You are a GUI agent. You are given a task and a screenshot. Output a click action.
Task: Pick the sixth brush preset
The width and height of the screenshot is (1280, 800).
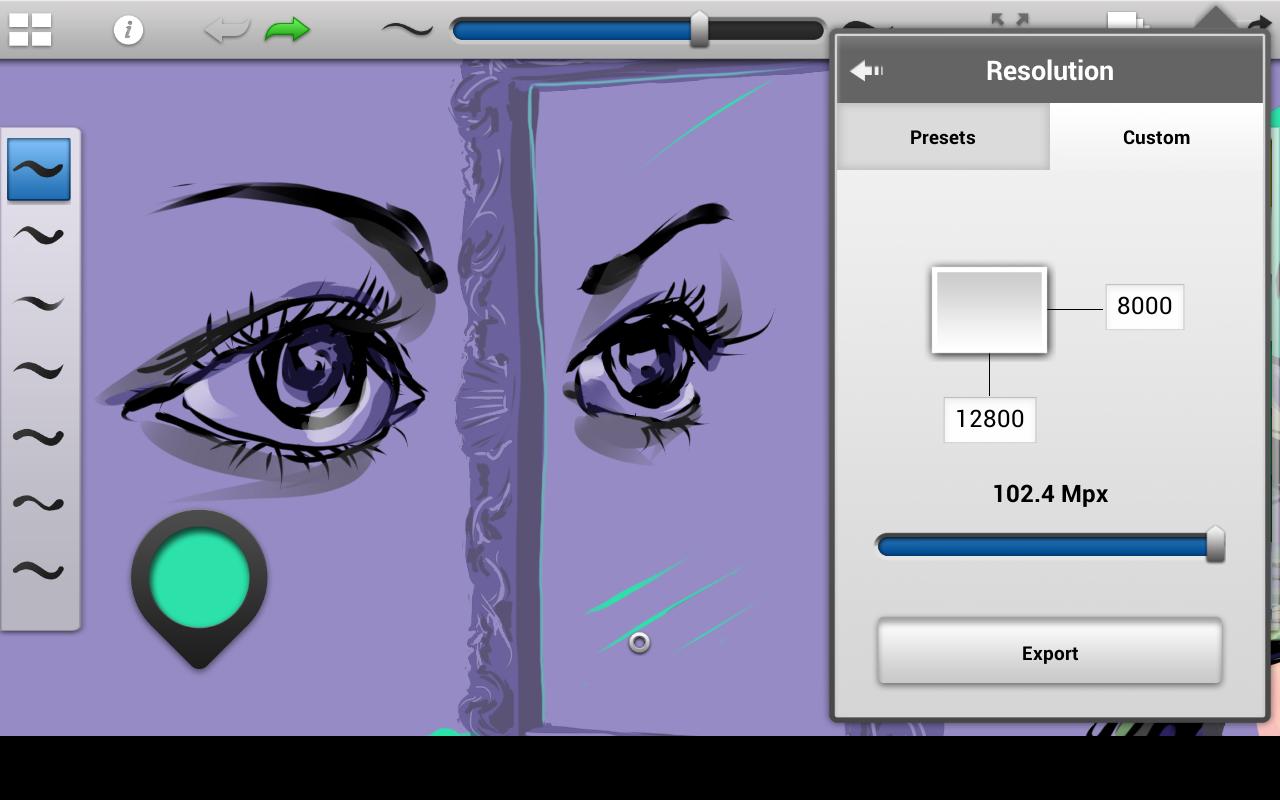(x=39, y=503)
